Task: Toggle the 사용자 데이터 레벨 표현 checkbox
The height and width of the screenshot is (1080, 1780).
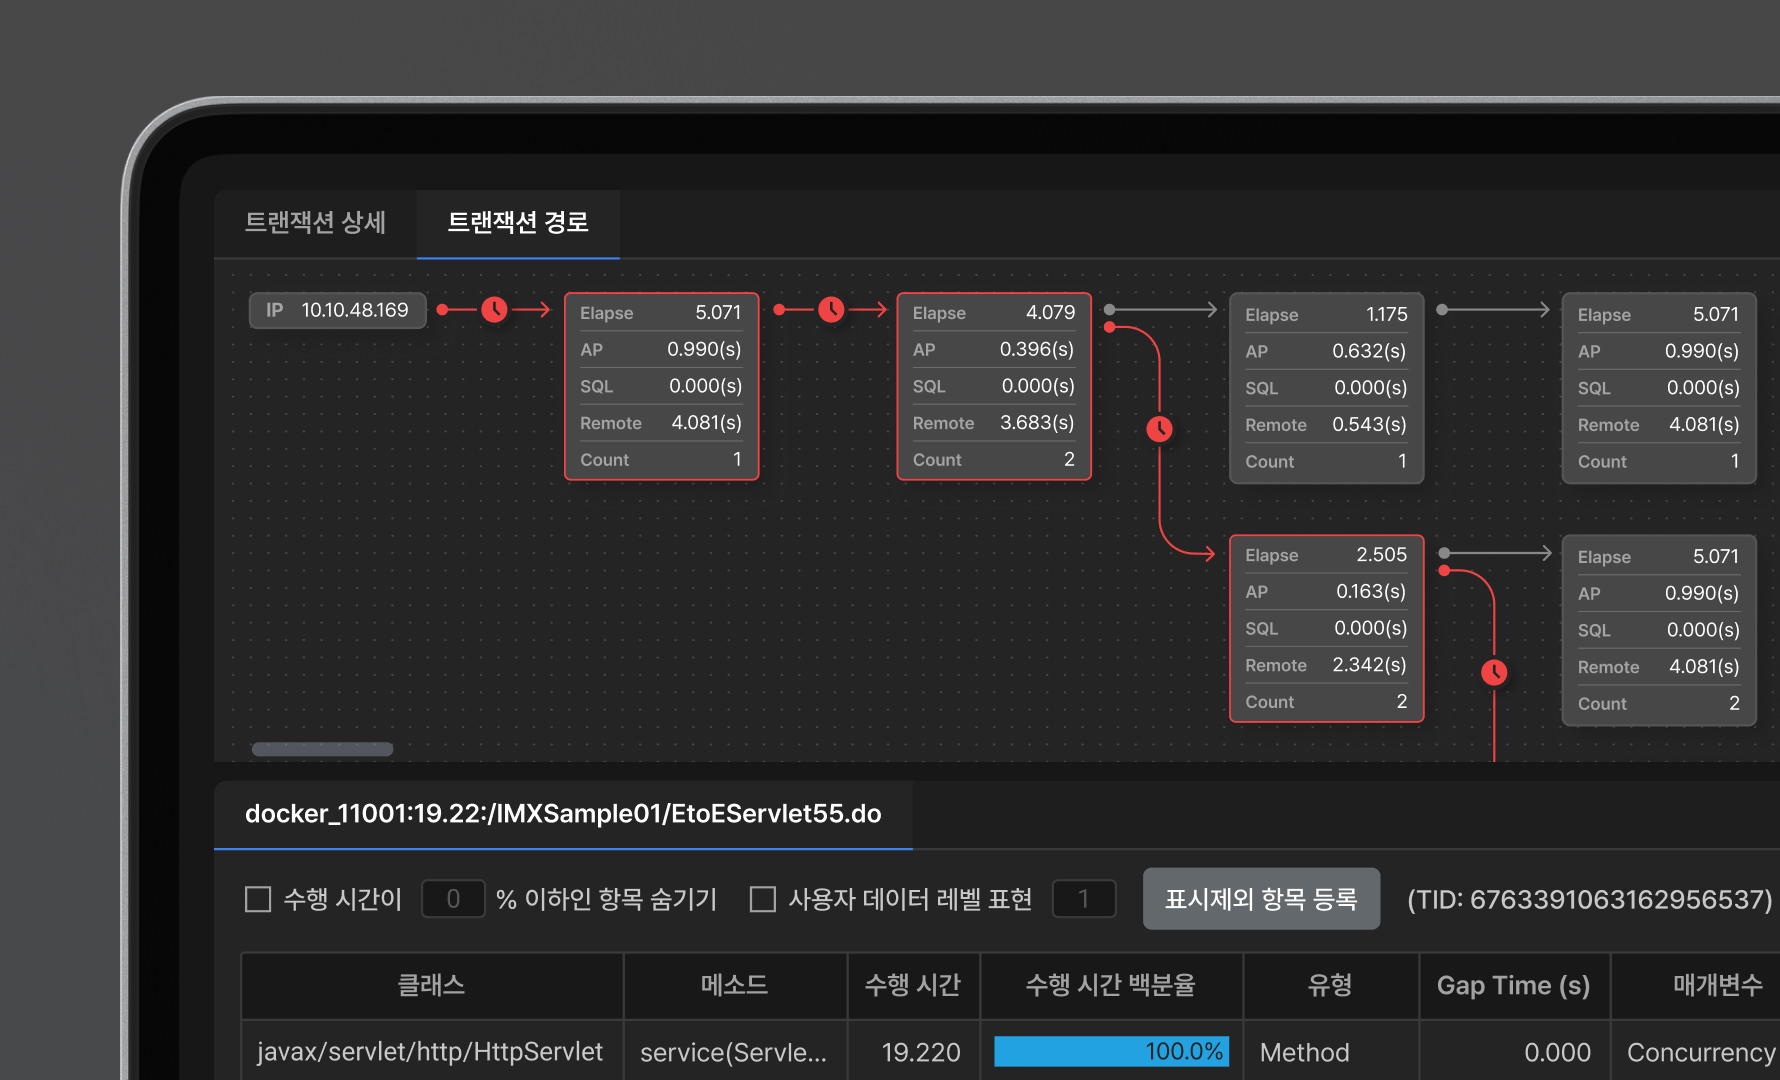Action: (763, 899)
